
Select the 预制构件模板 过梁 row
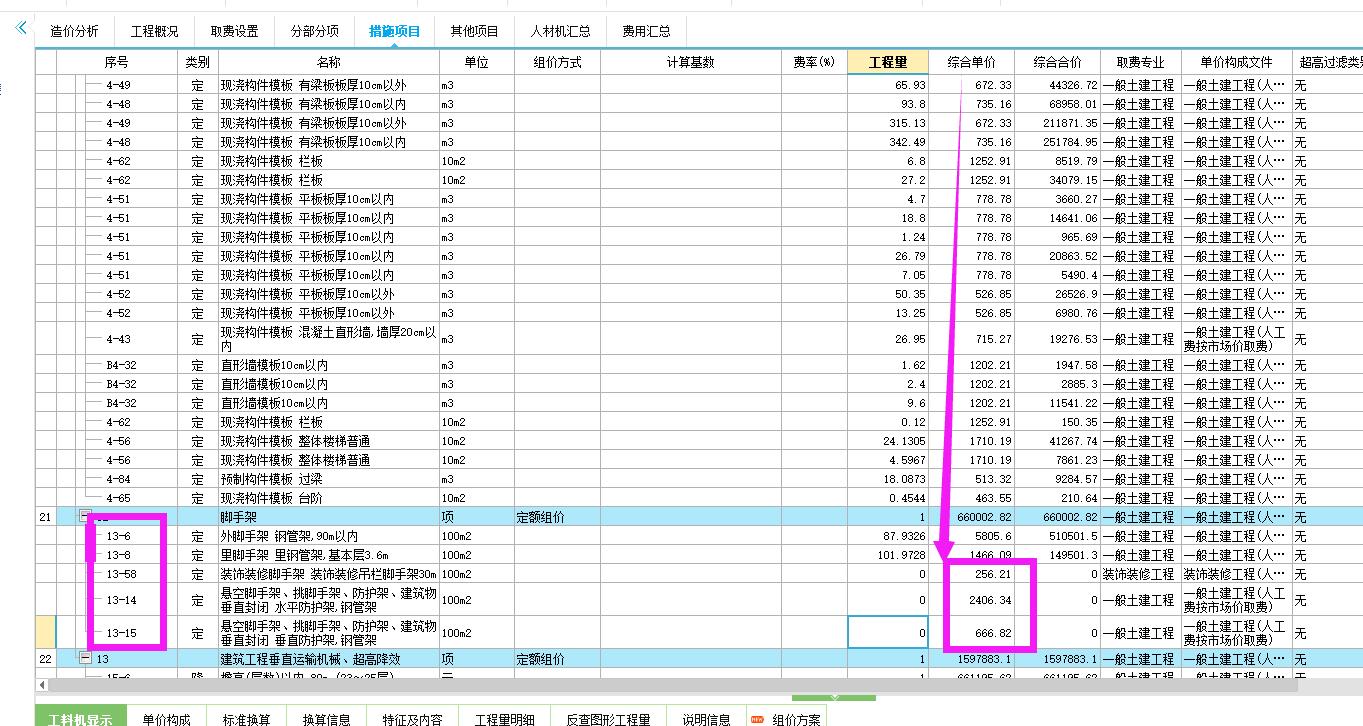pyautogui.click(x=328, y=479)
